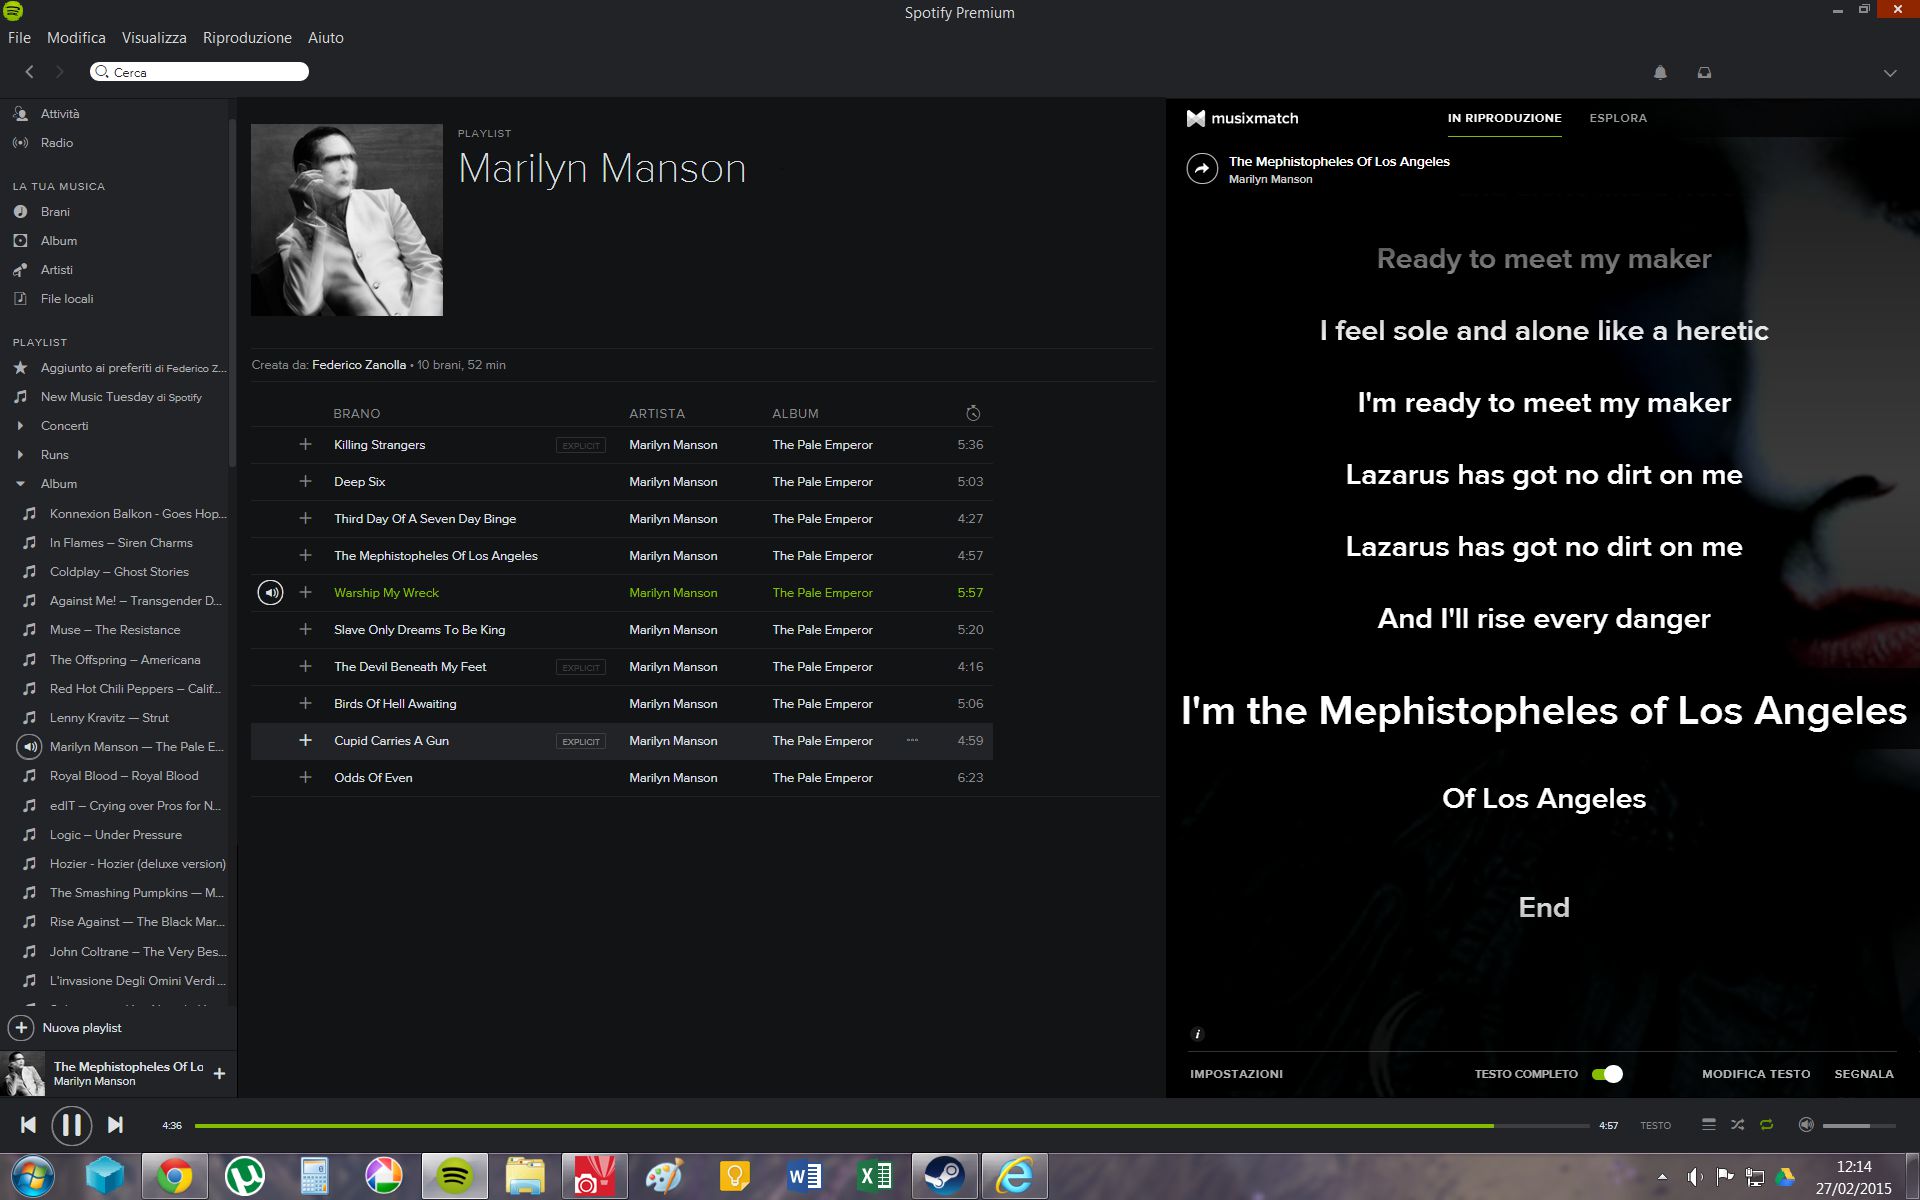Click Modifica Testo link
The image size is (1920, 1200).
(x=1755, y=1074)
